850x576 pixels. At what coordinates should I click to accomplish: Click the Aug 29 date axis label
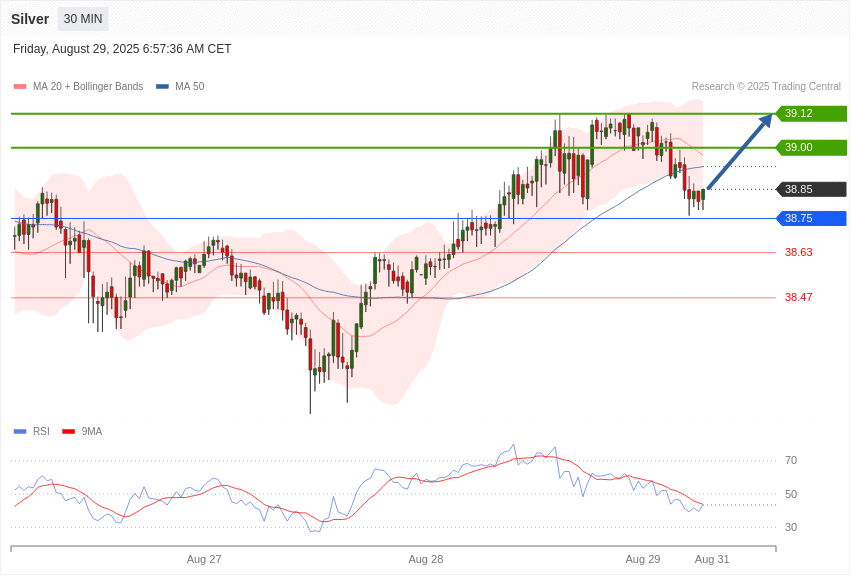[x=642, y=559]
